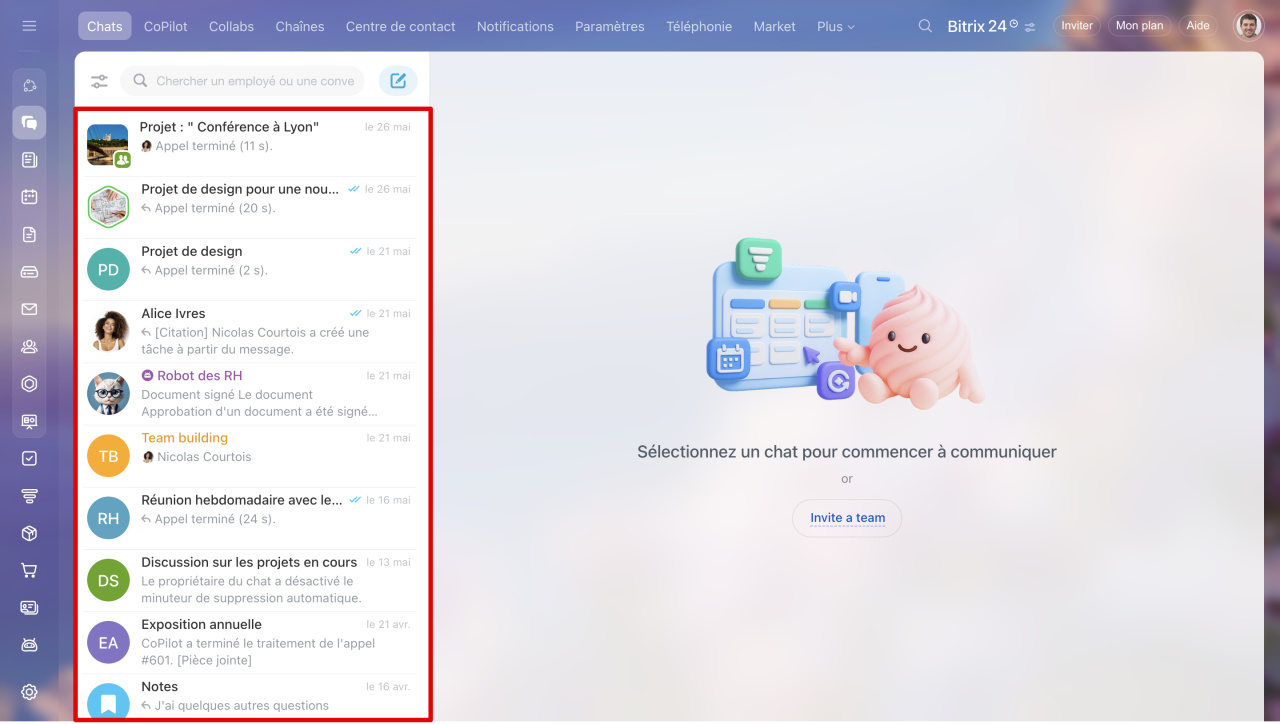Open the presentation board icon in sidebar
This screenshot has width=1280, height=724.
pos(29,422)
